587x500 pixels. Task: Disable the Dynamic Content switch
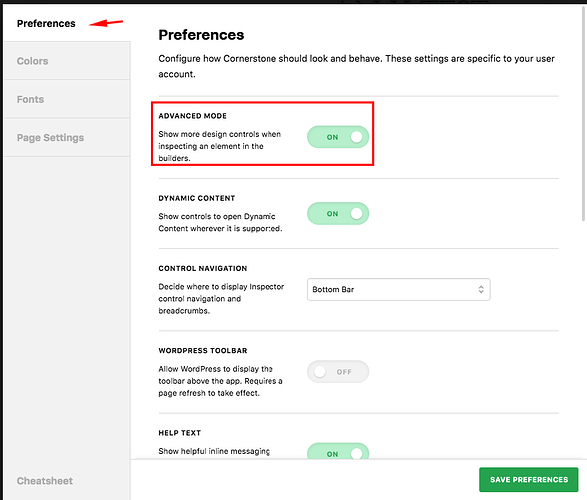pos(338,214)
